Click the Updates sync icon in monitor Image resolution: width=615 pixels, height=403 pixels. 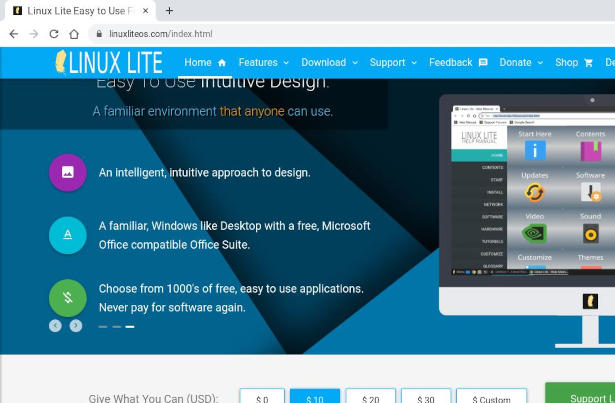pyautogui.click(x=535, y=193)
